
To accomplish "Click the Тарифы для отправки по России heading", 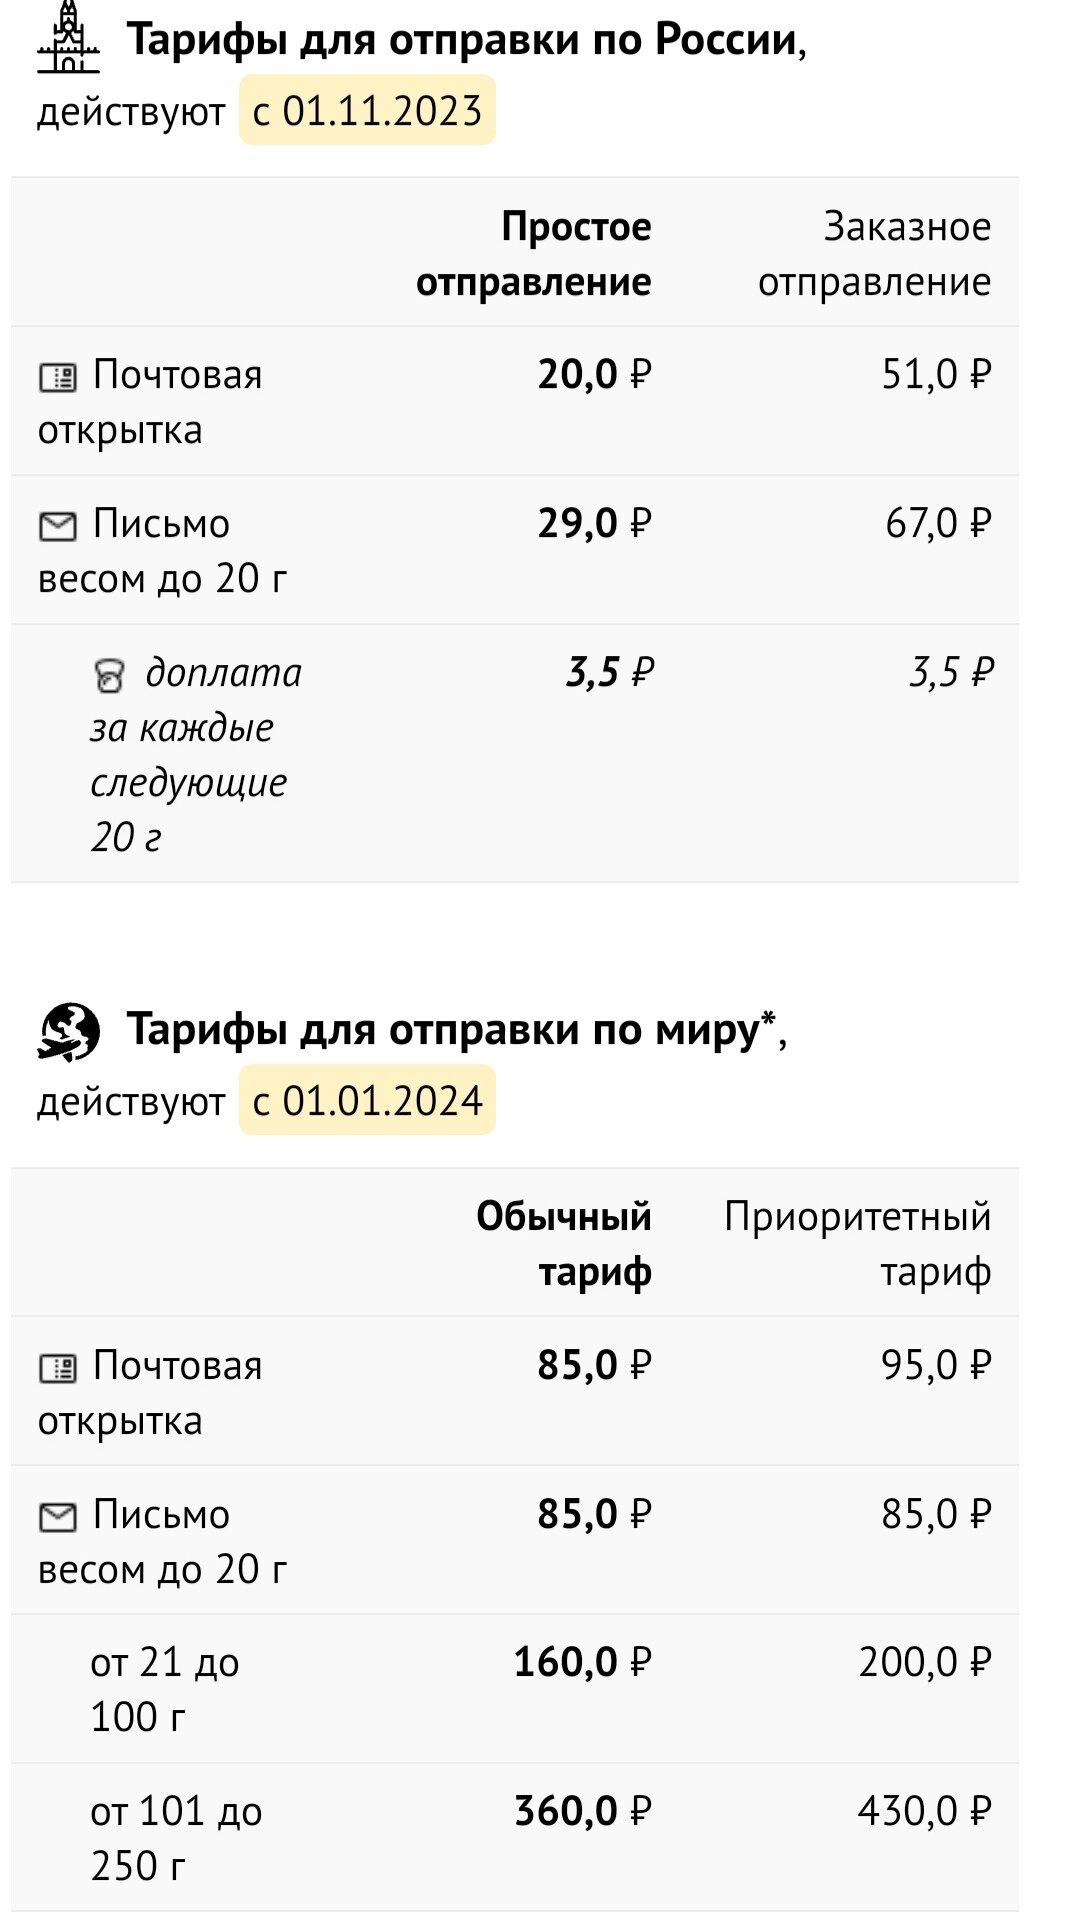I will click(466, 40).
